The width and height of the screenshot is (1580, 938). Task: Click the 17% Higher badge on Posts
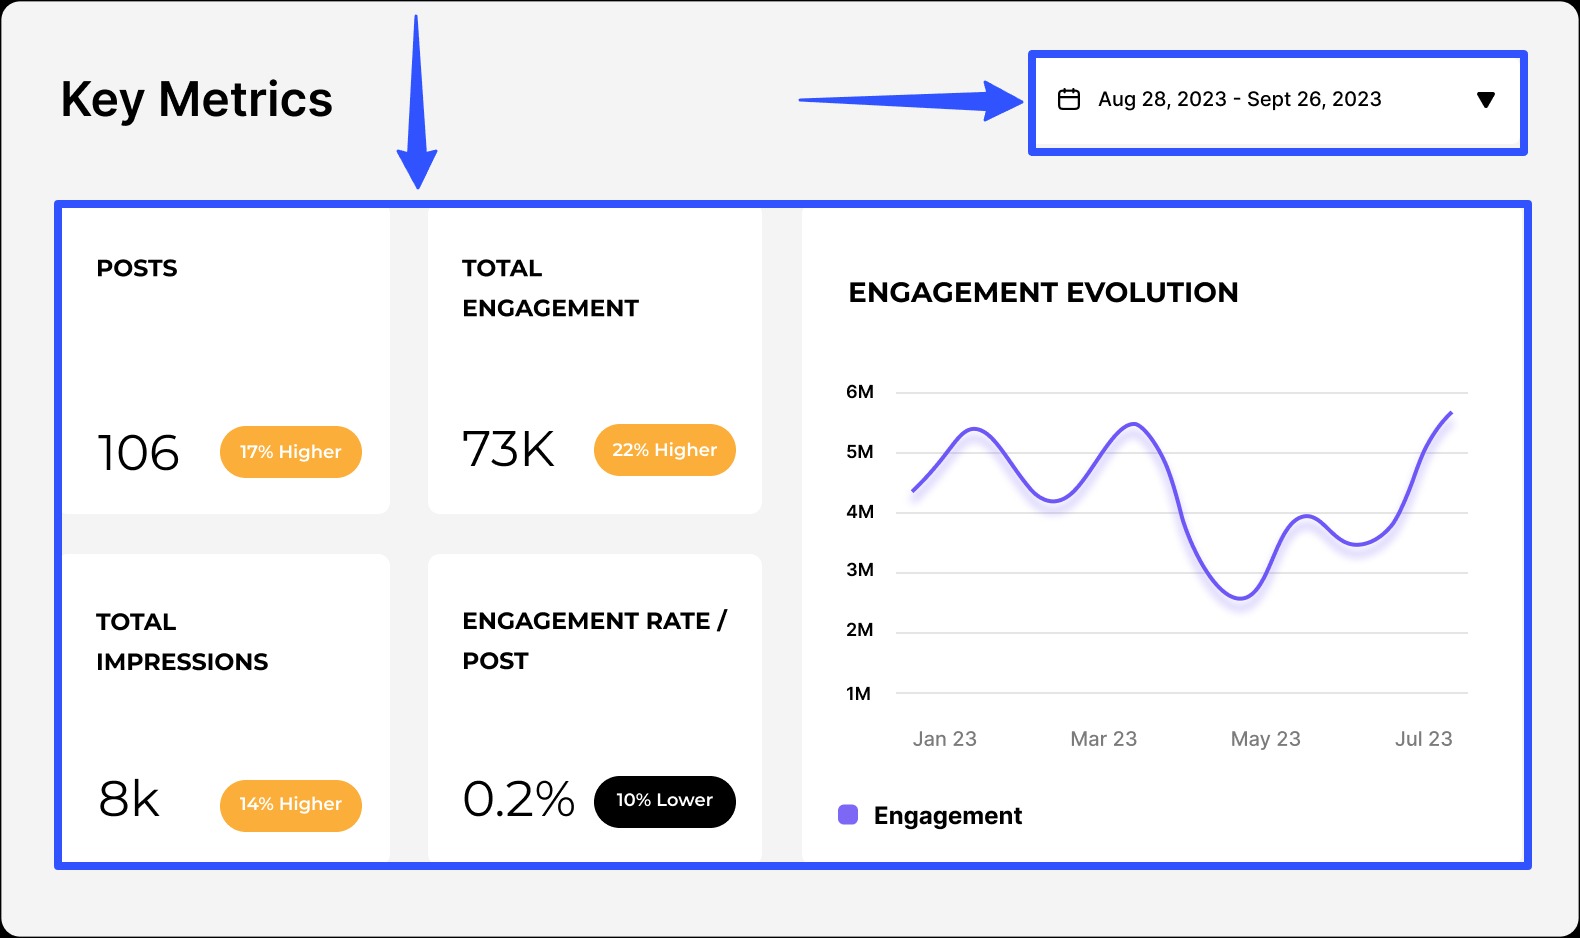[290, 452]
